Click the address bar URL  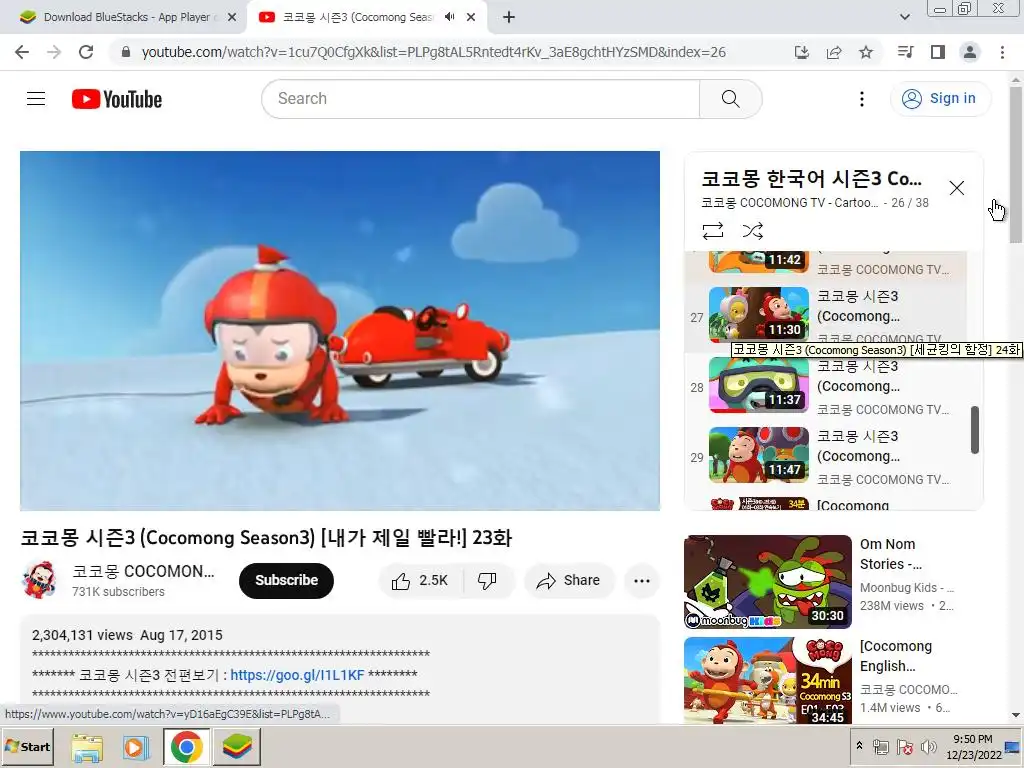(434, 52)
